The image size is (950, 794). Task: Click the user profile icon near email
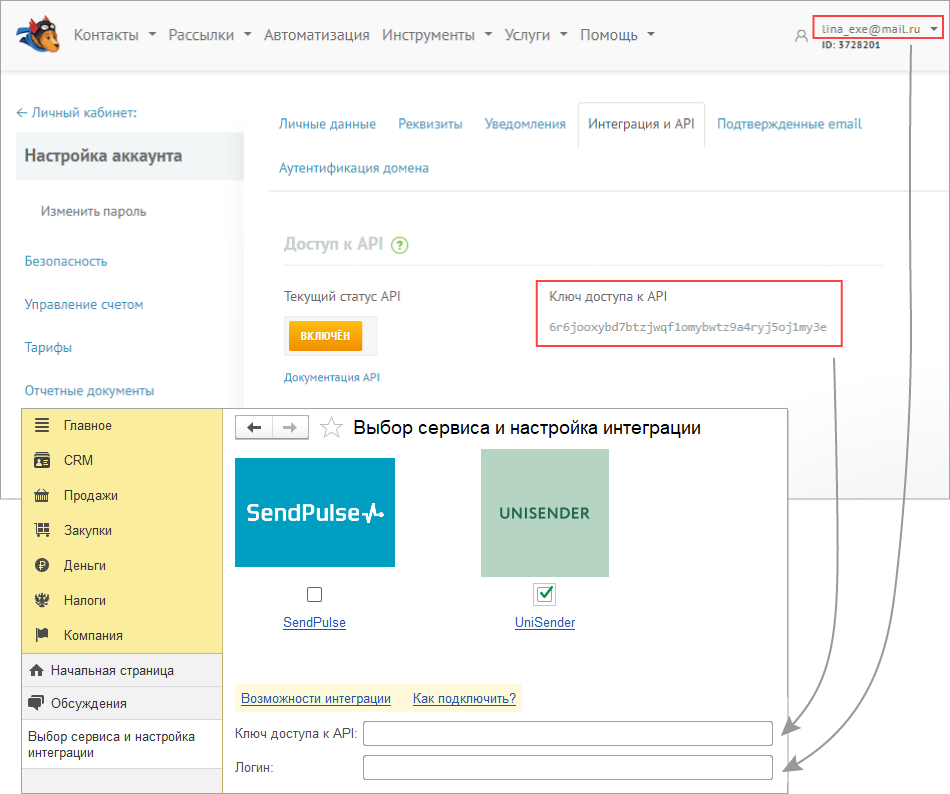click(x=801, y=36)
